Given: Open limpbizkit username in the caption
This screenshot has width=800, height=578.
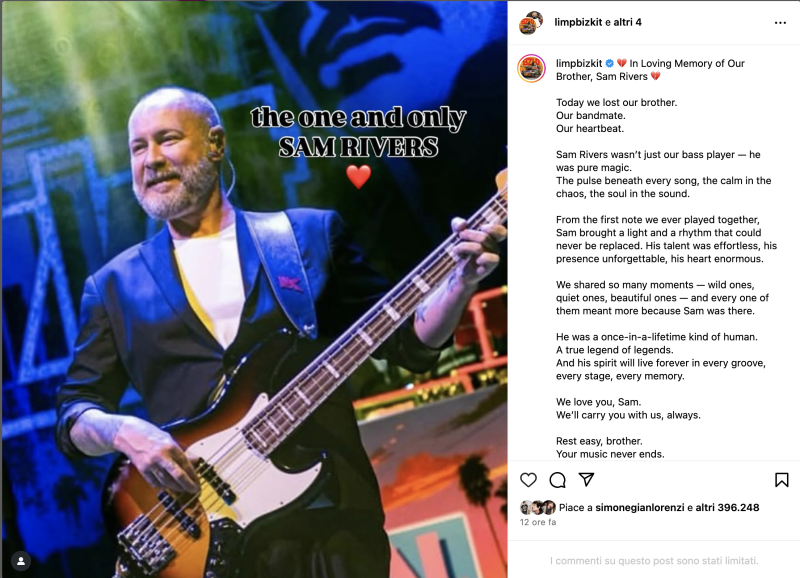Looking at the screenshot, I should tap(579, 63).
